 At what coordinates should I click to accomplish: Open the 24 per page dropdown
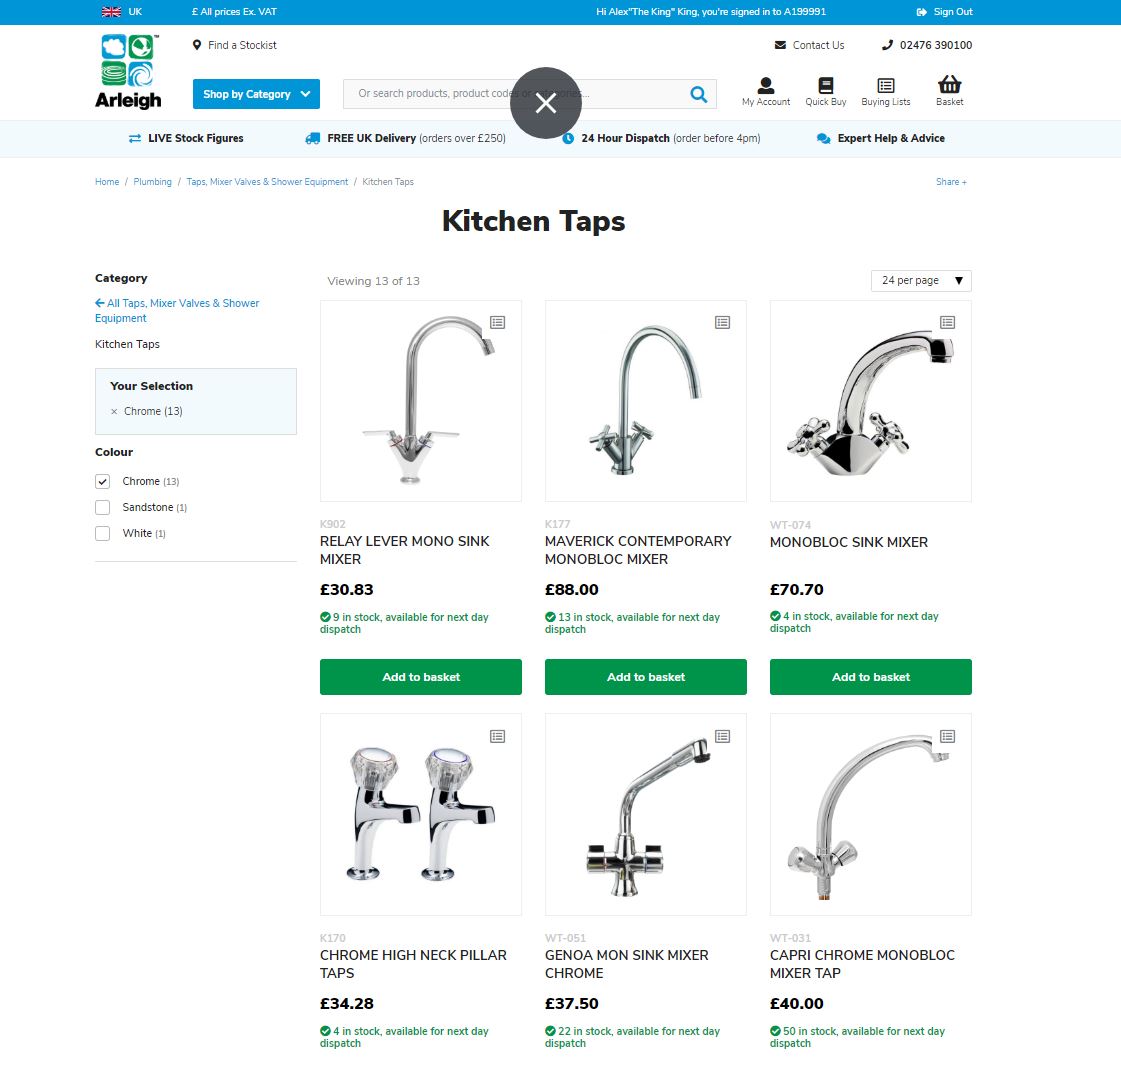coord(921,280)
